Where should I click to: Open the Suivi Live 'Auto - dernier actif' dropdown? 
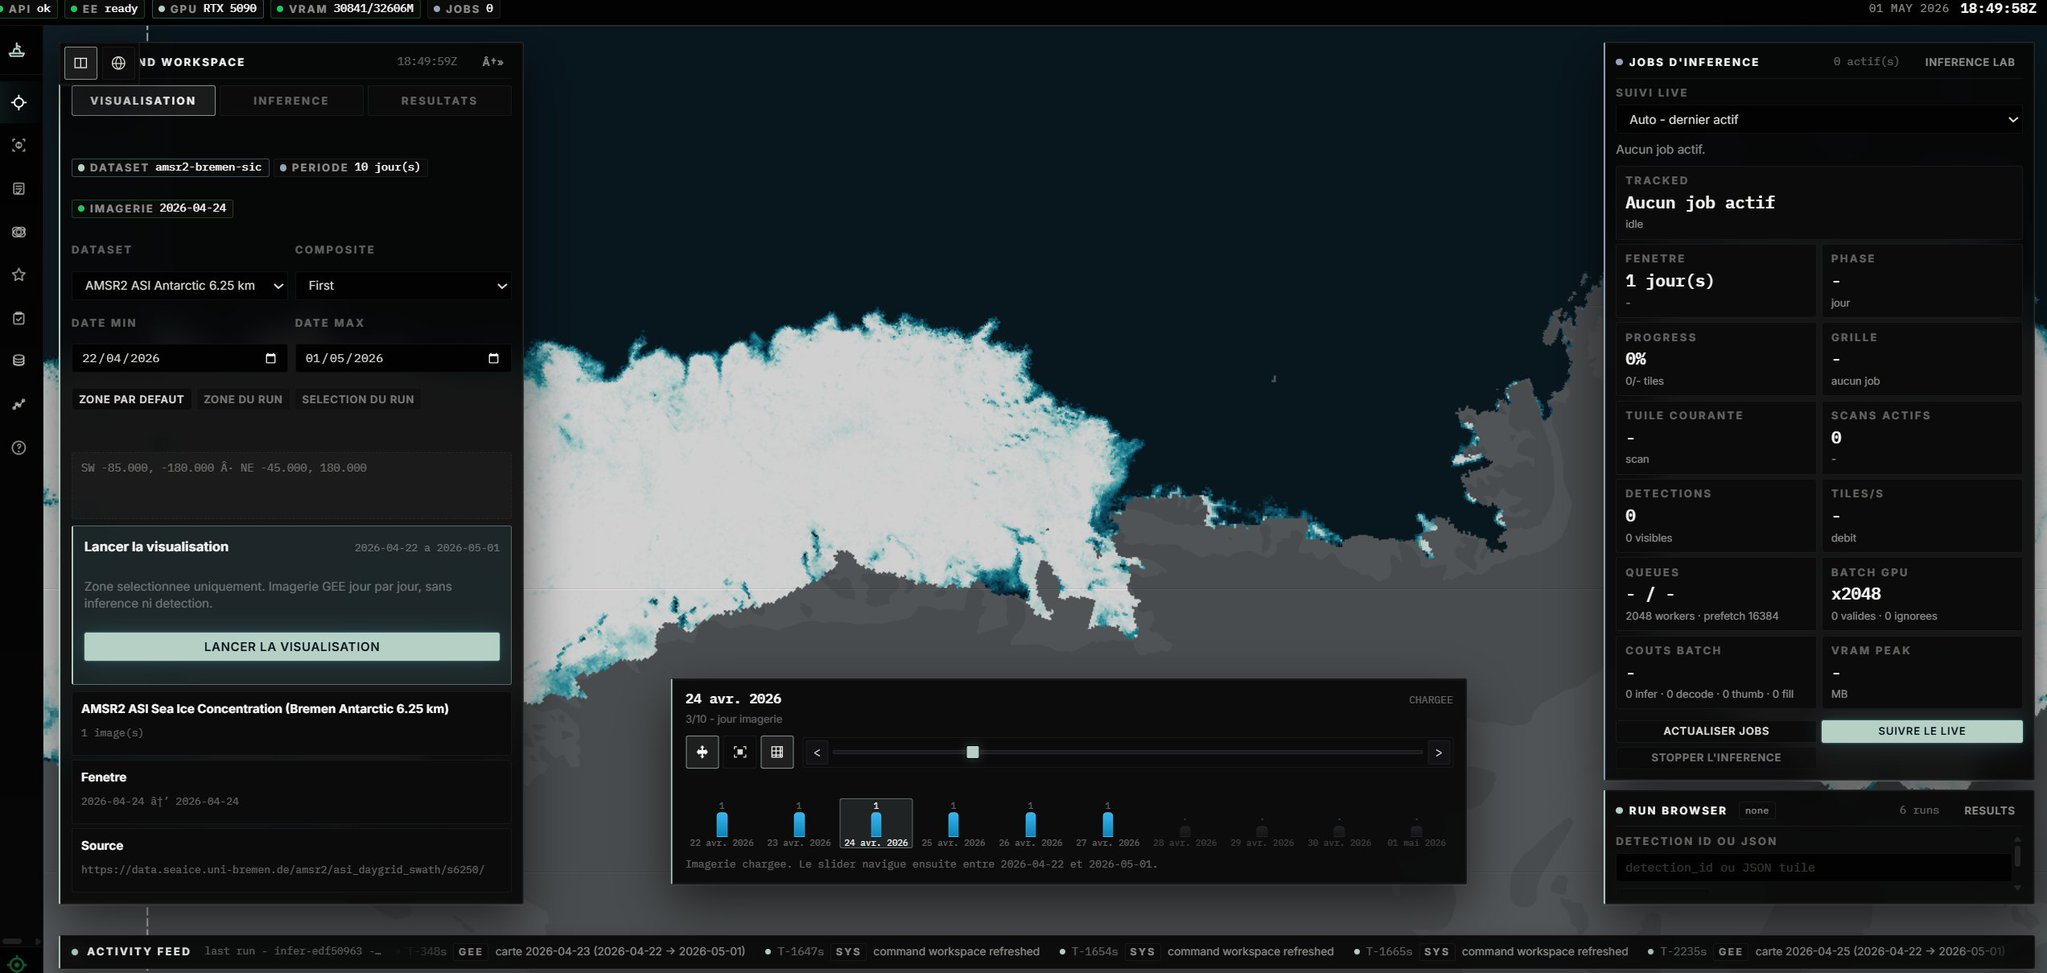coord(1819,120)
